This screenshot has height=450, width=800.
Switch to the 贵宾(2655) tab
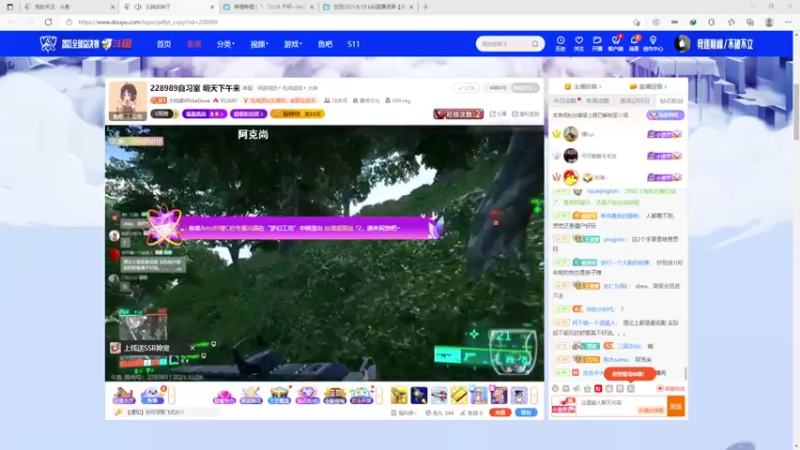coord(634,101)
